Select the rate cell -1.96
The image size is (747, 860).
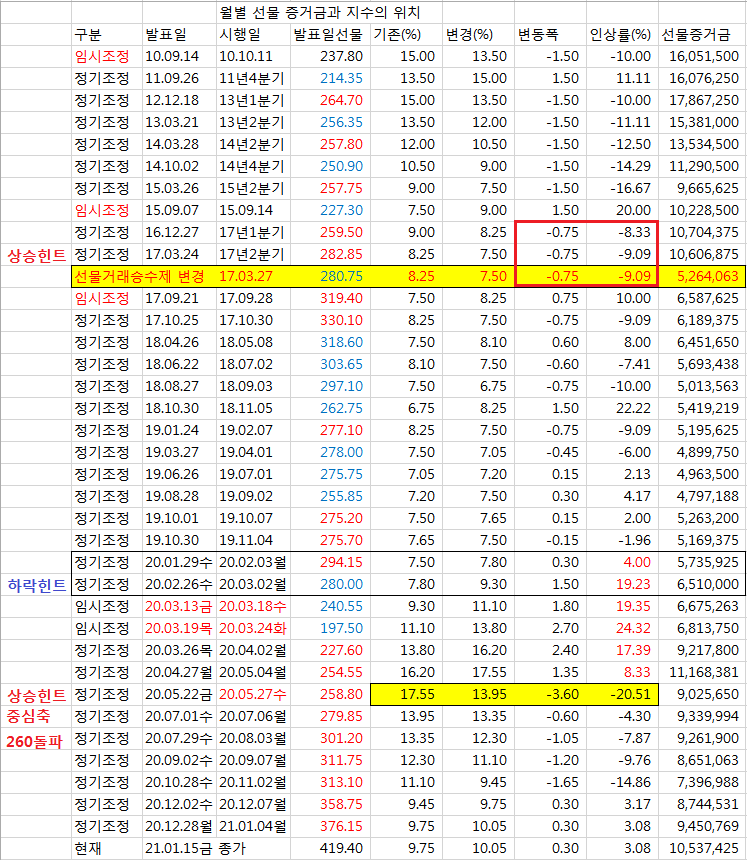tap(635, 540)
